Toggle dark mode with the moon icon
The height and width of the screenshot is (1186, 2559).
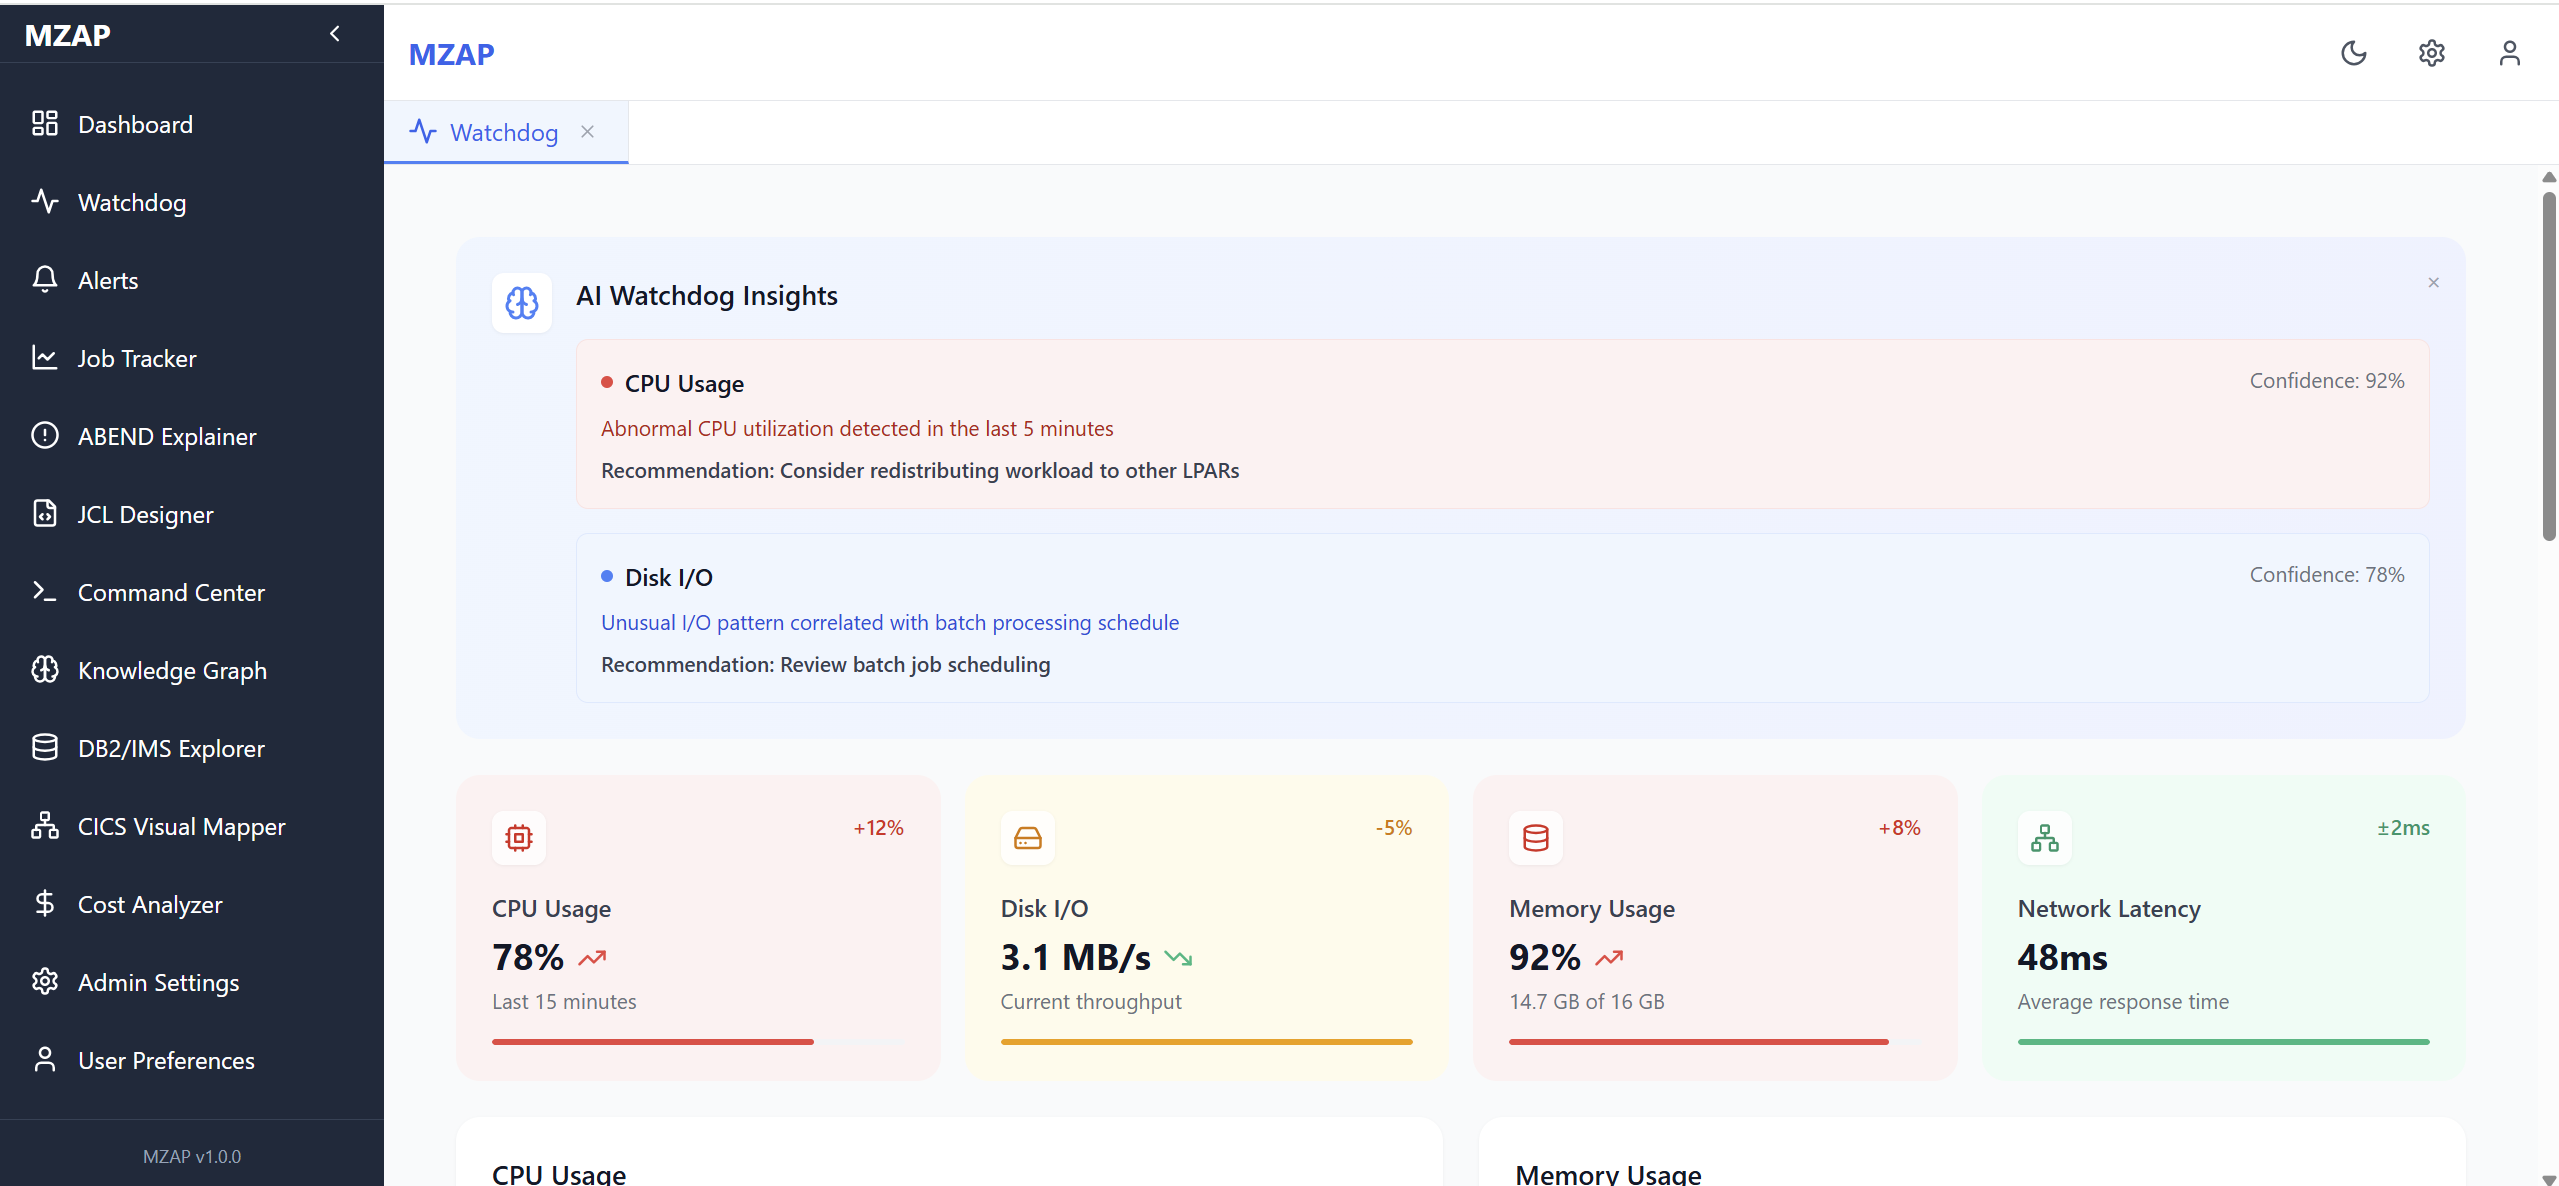[x=2353, y=53]
